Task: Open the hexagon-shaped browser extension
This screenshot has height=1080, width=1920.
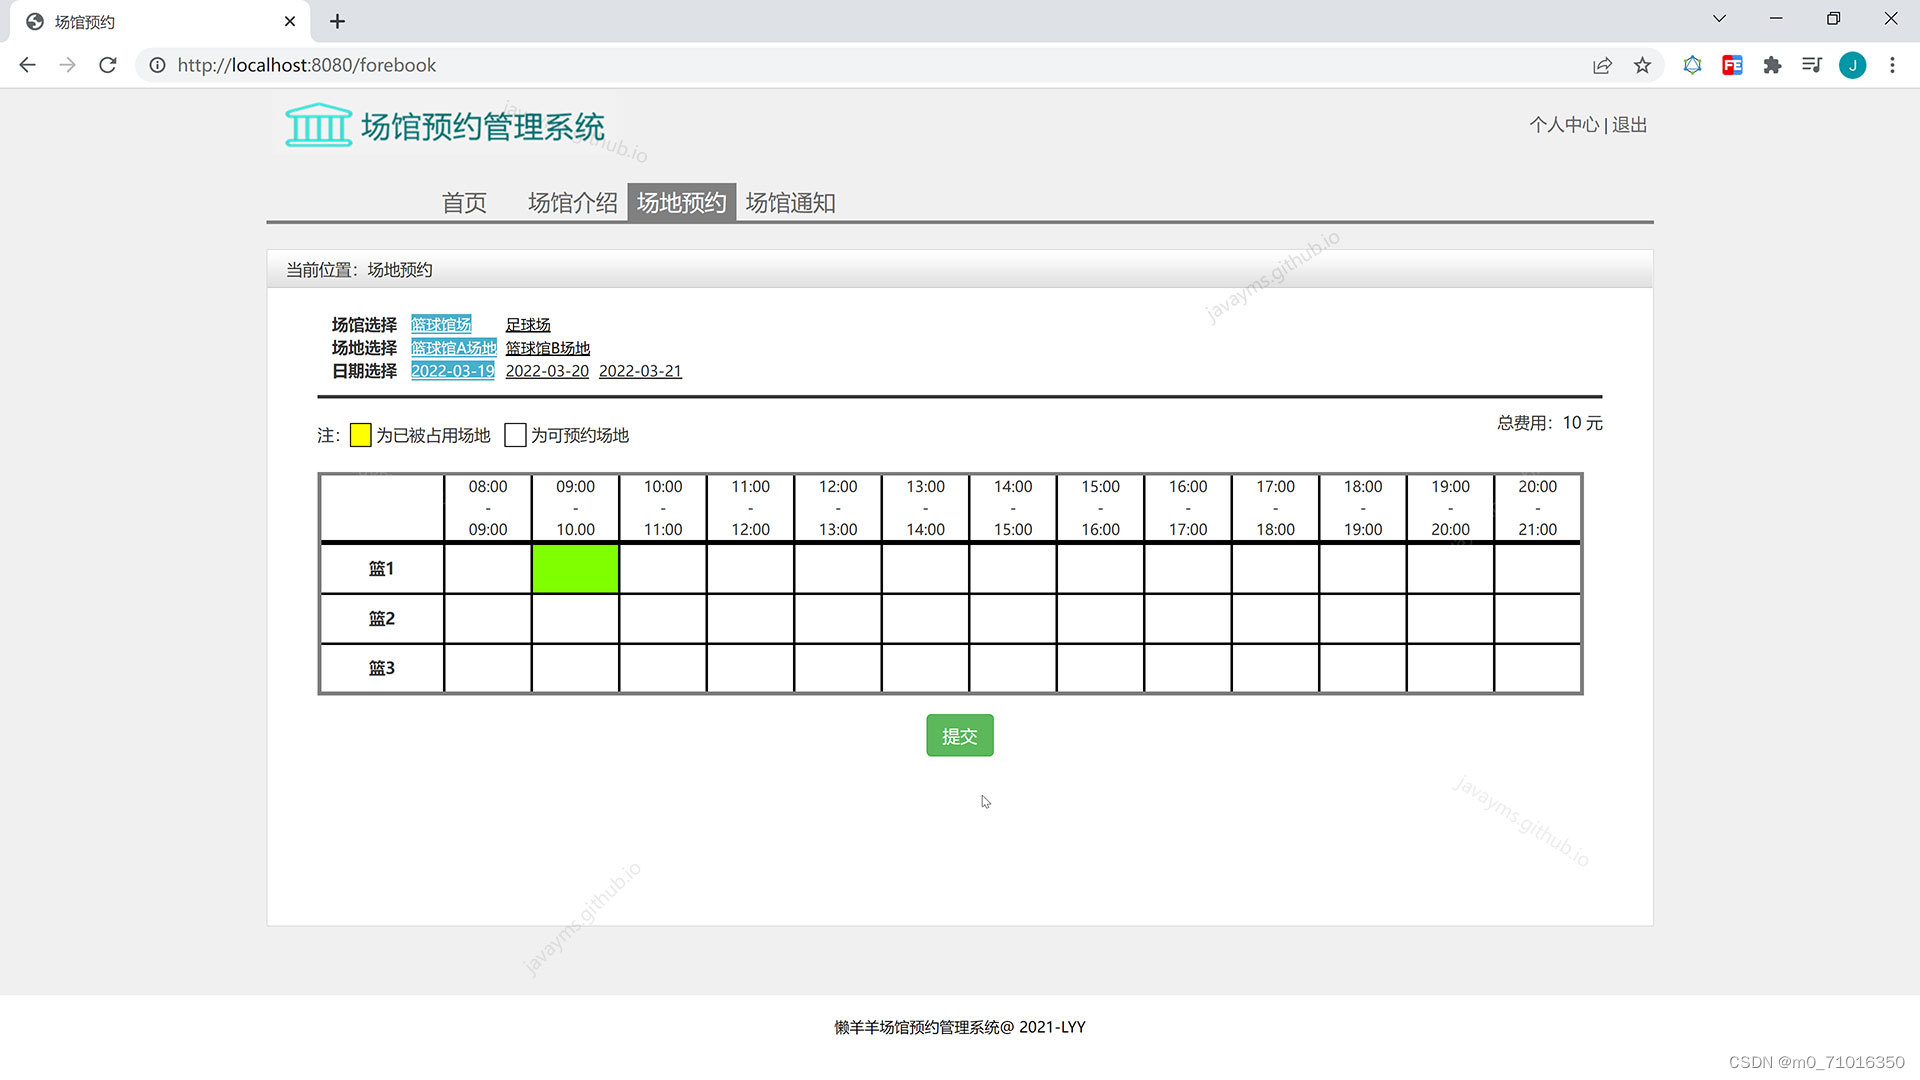Action: click(x=1692, y=65)
